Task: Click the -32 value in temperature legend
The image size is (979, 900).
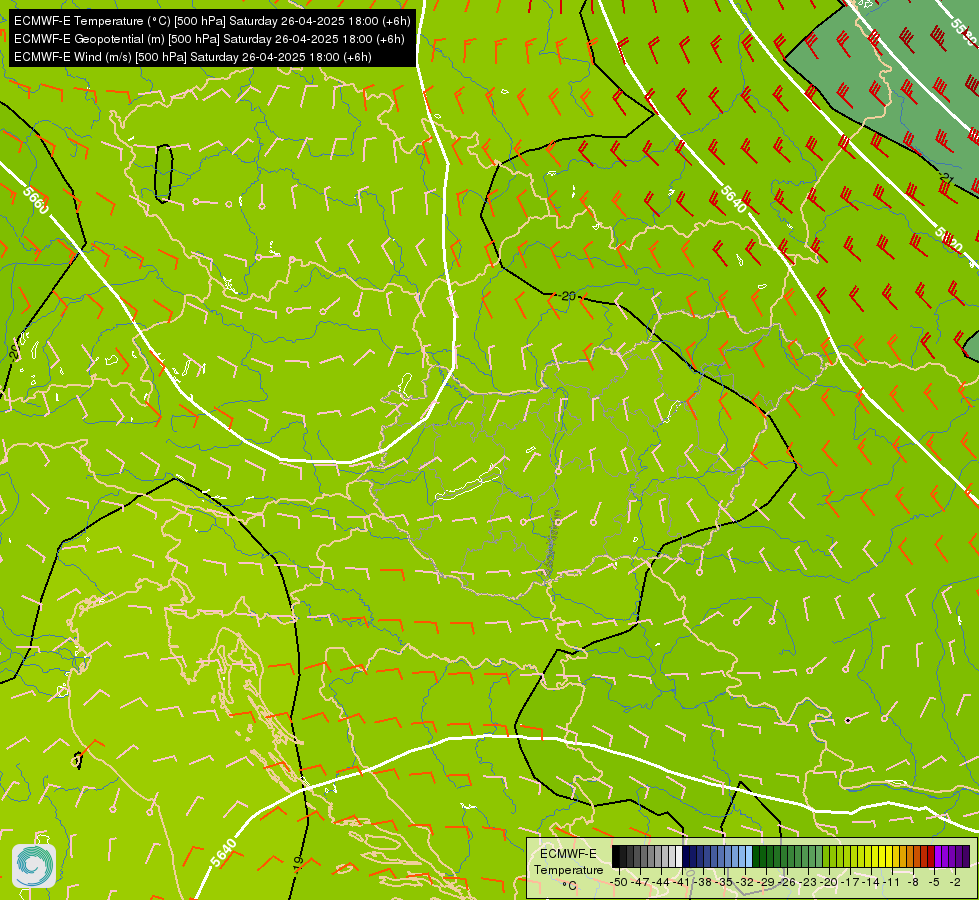Action: (745, 883)
